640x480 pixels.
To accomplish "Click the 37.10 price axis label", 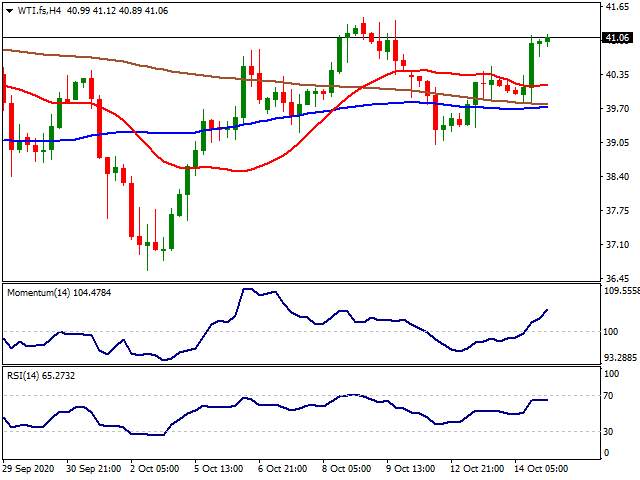I will tap(618, 244).
